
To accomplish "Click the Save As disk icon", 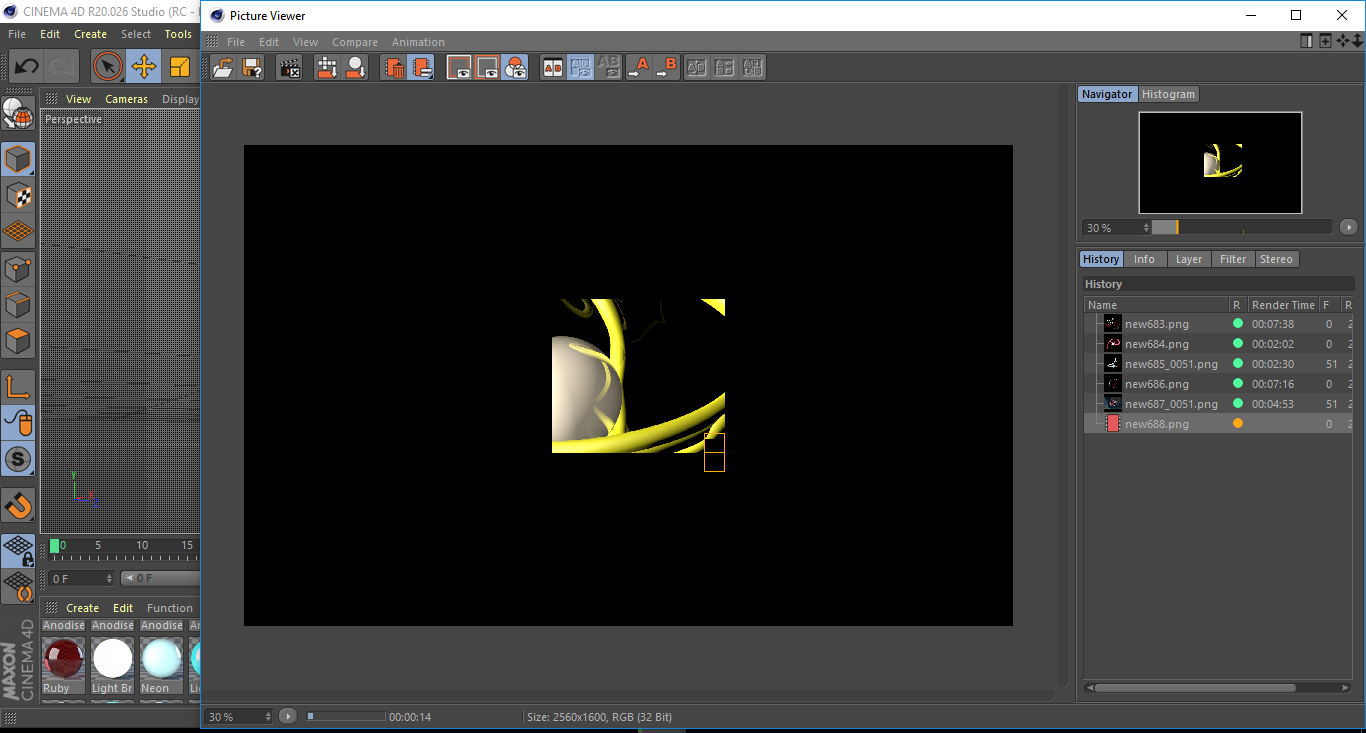I will point(252,67).
